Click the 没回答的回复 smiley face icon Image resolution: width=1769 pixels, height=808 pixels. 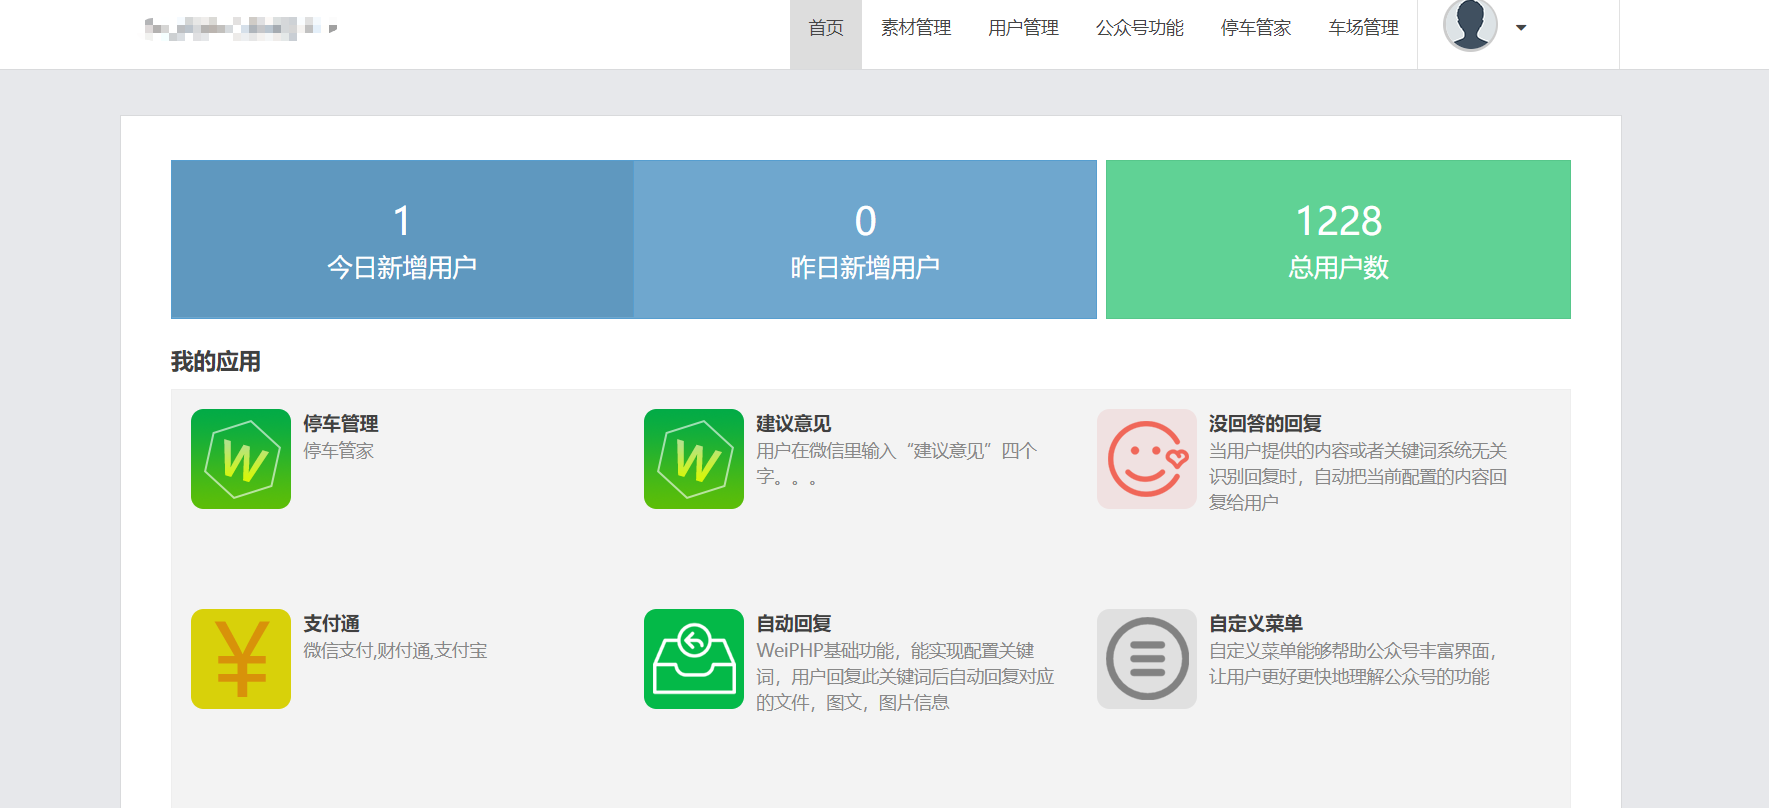click(x=1147, y=459)
